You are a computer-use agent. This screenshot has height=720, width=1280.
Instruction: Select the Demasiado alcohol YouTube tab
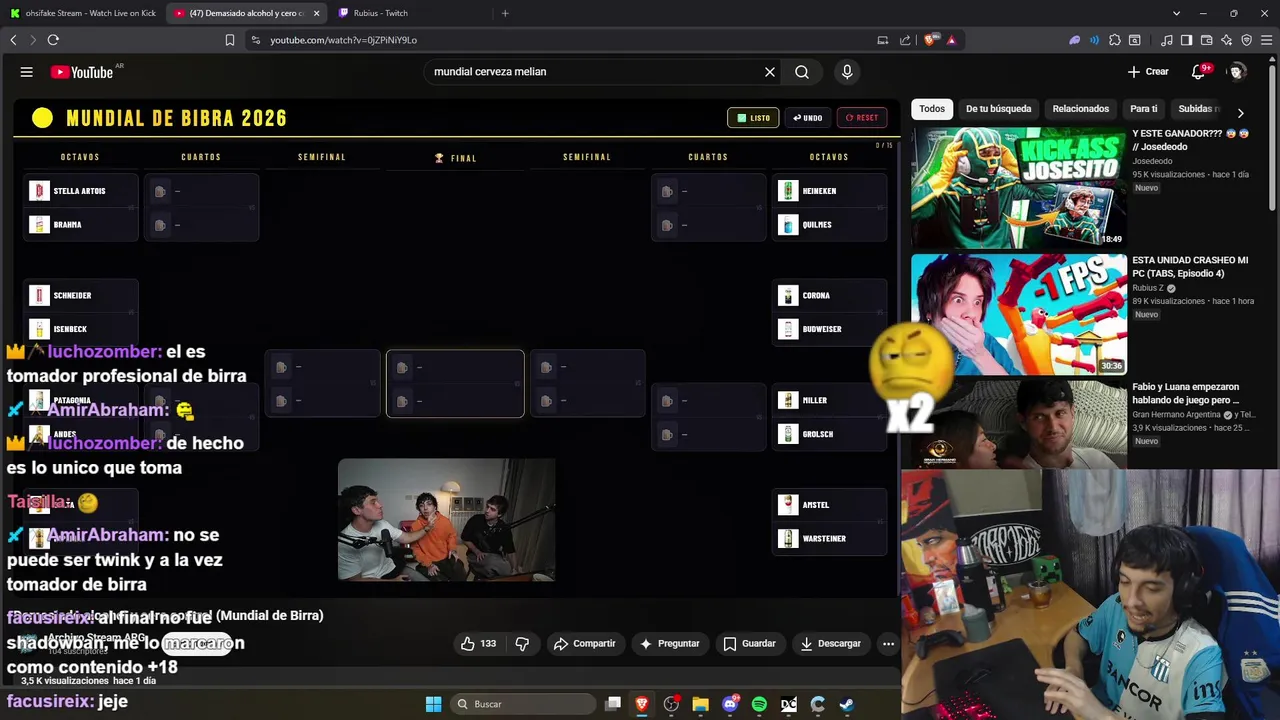[245, 13]
